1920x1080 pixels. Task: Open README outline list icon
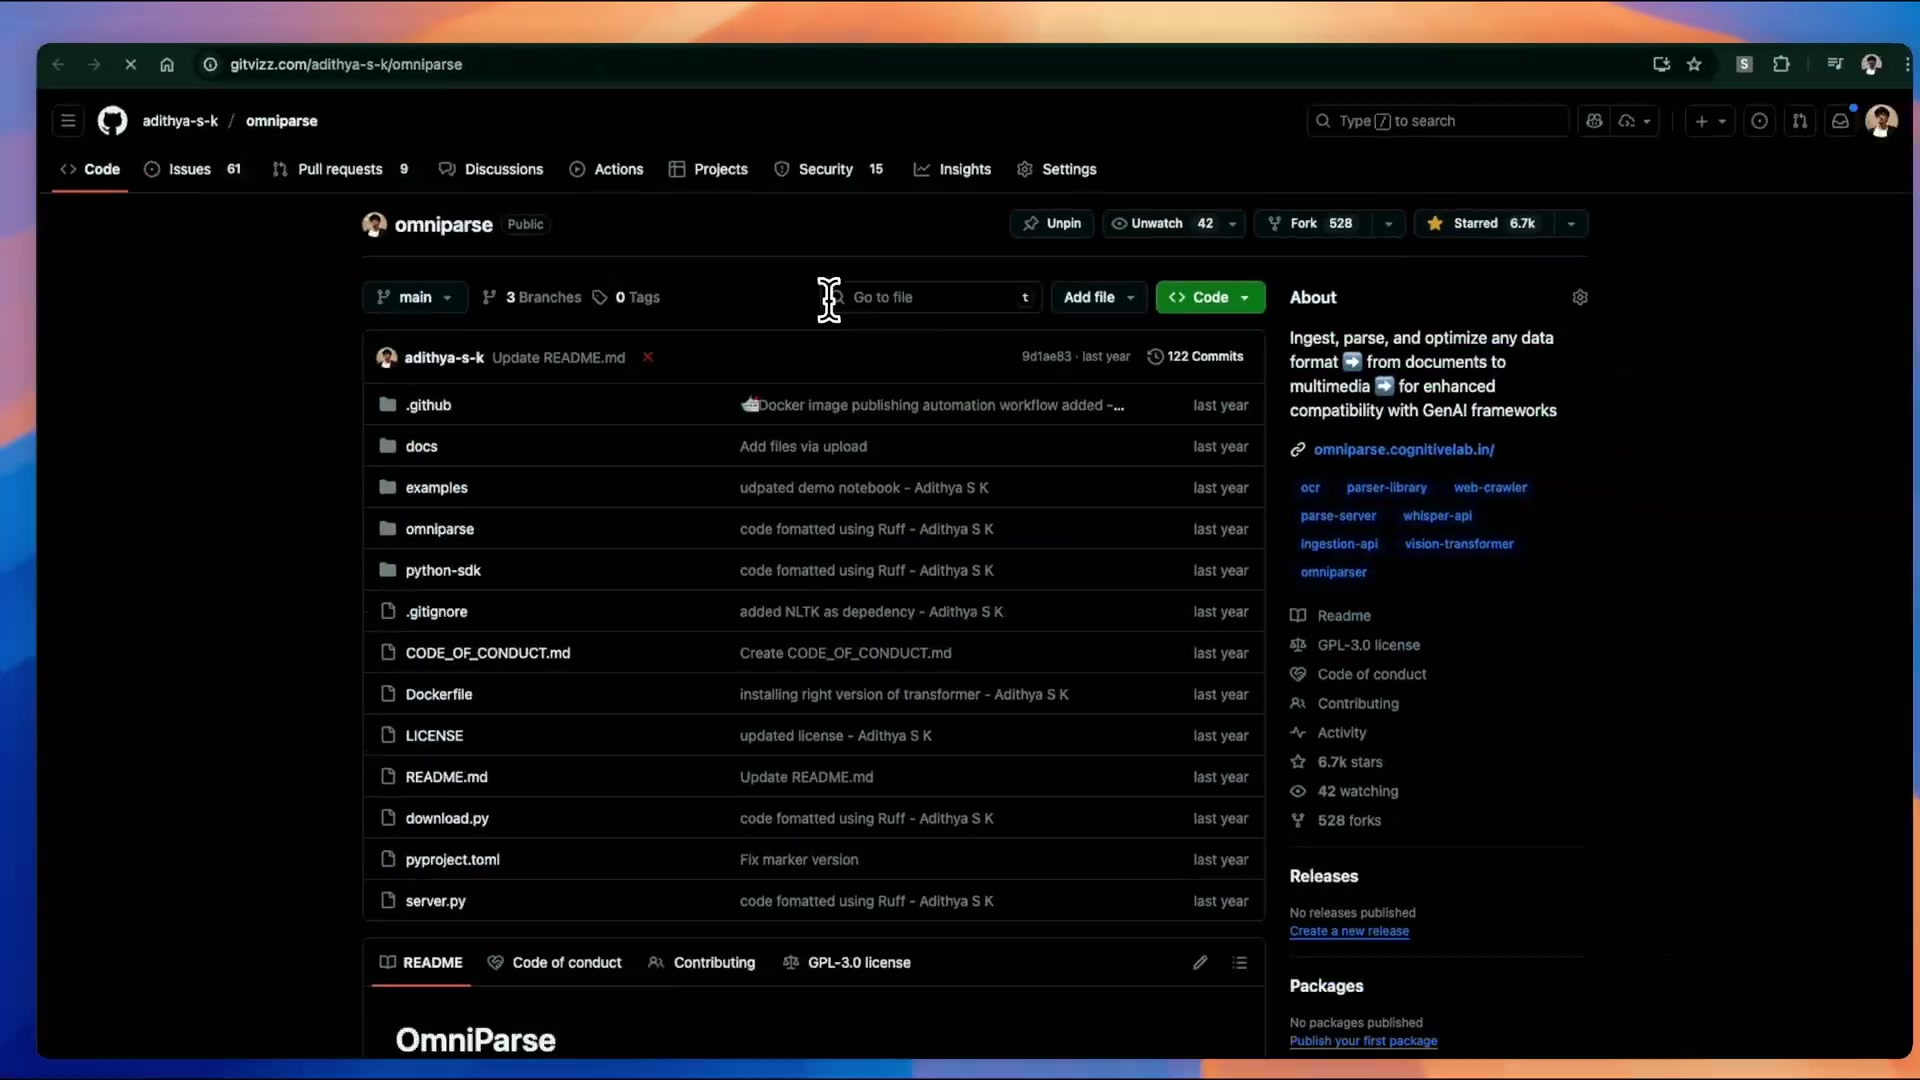1240,962
